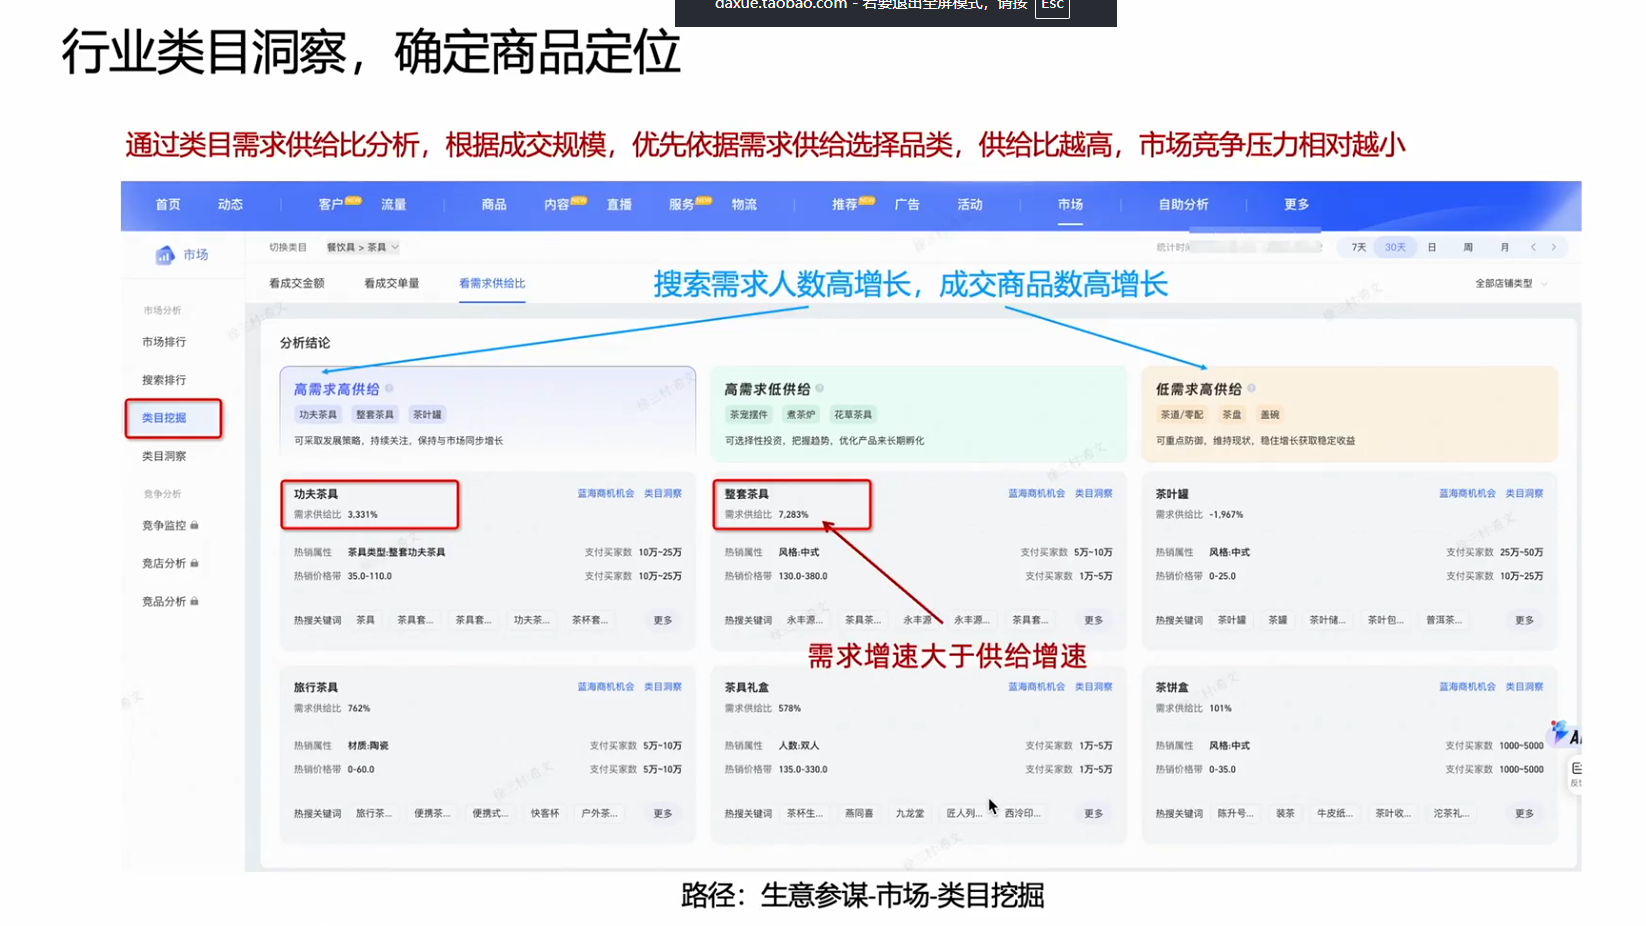Open the 更多 menu in top navigation
This screenshot has width=1646, height=926.
pos(1296,204)
